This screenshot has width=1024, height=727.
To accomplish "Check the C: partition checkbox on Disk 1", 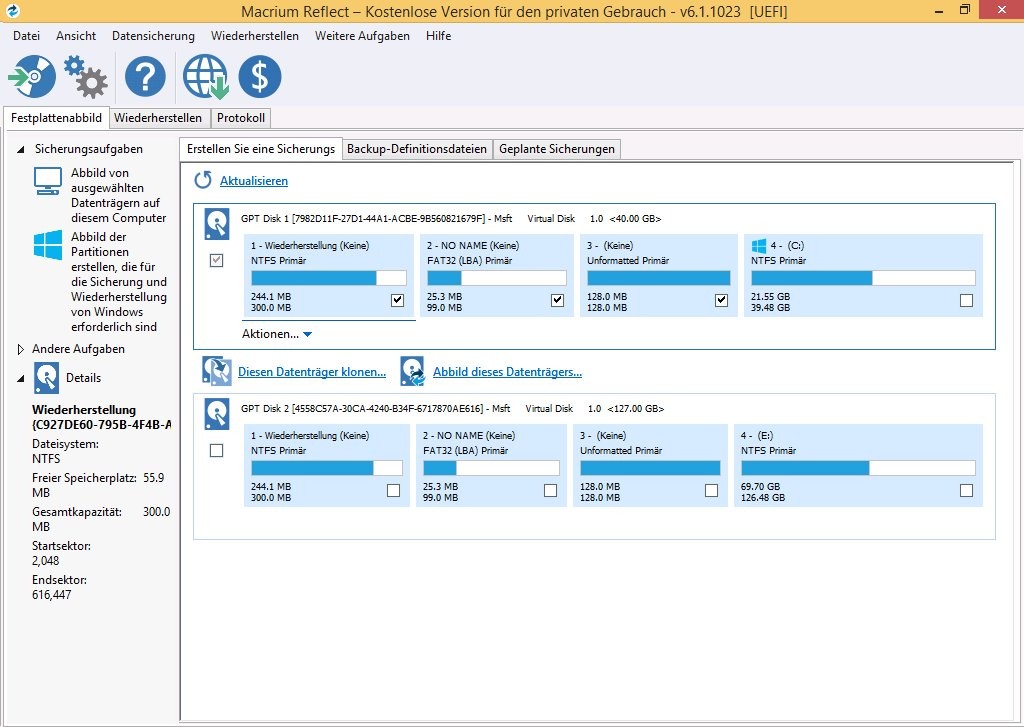I will (965, 300).
